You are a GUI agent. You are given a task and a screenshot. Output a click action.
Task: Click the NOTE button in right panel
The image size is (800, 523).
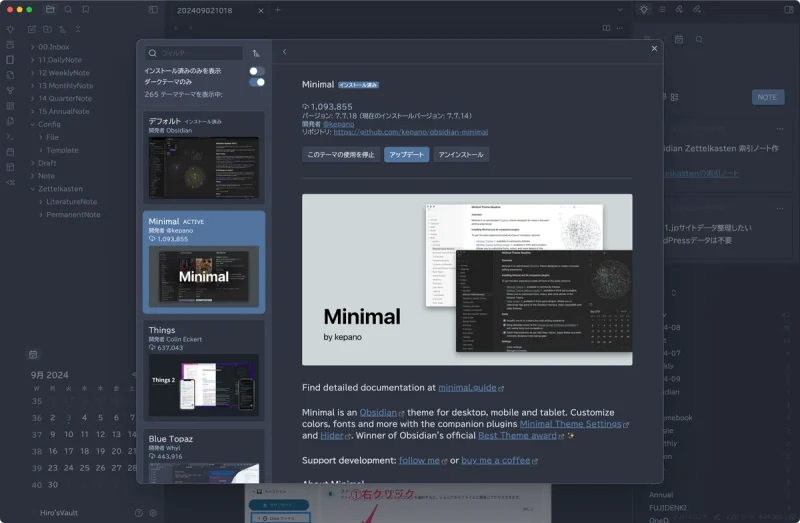(767, 97)
